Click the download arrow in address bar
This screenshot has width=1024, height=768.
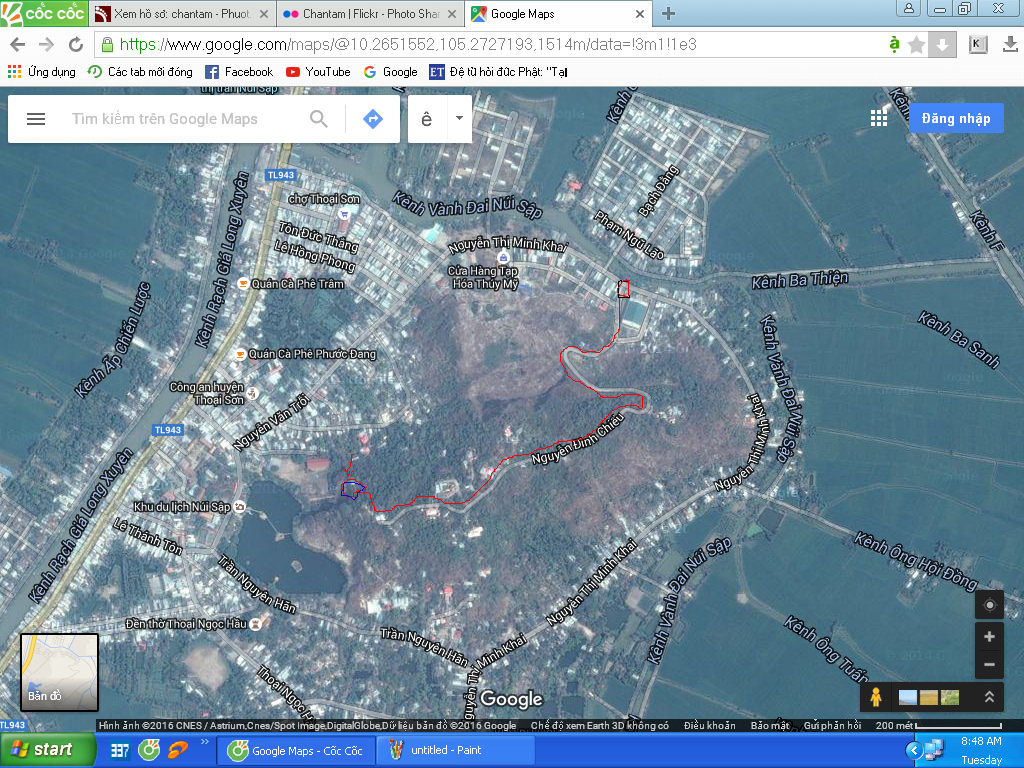942,44
